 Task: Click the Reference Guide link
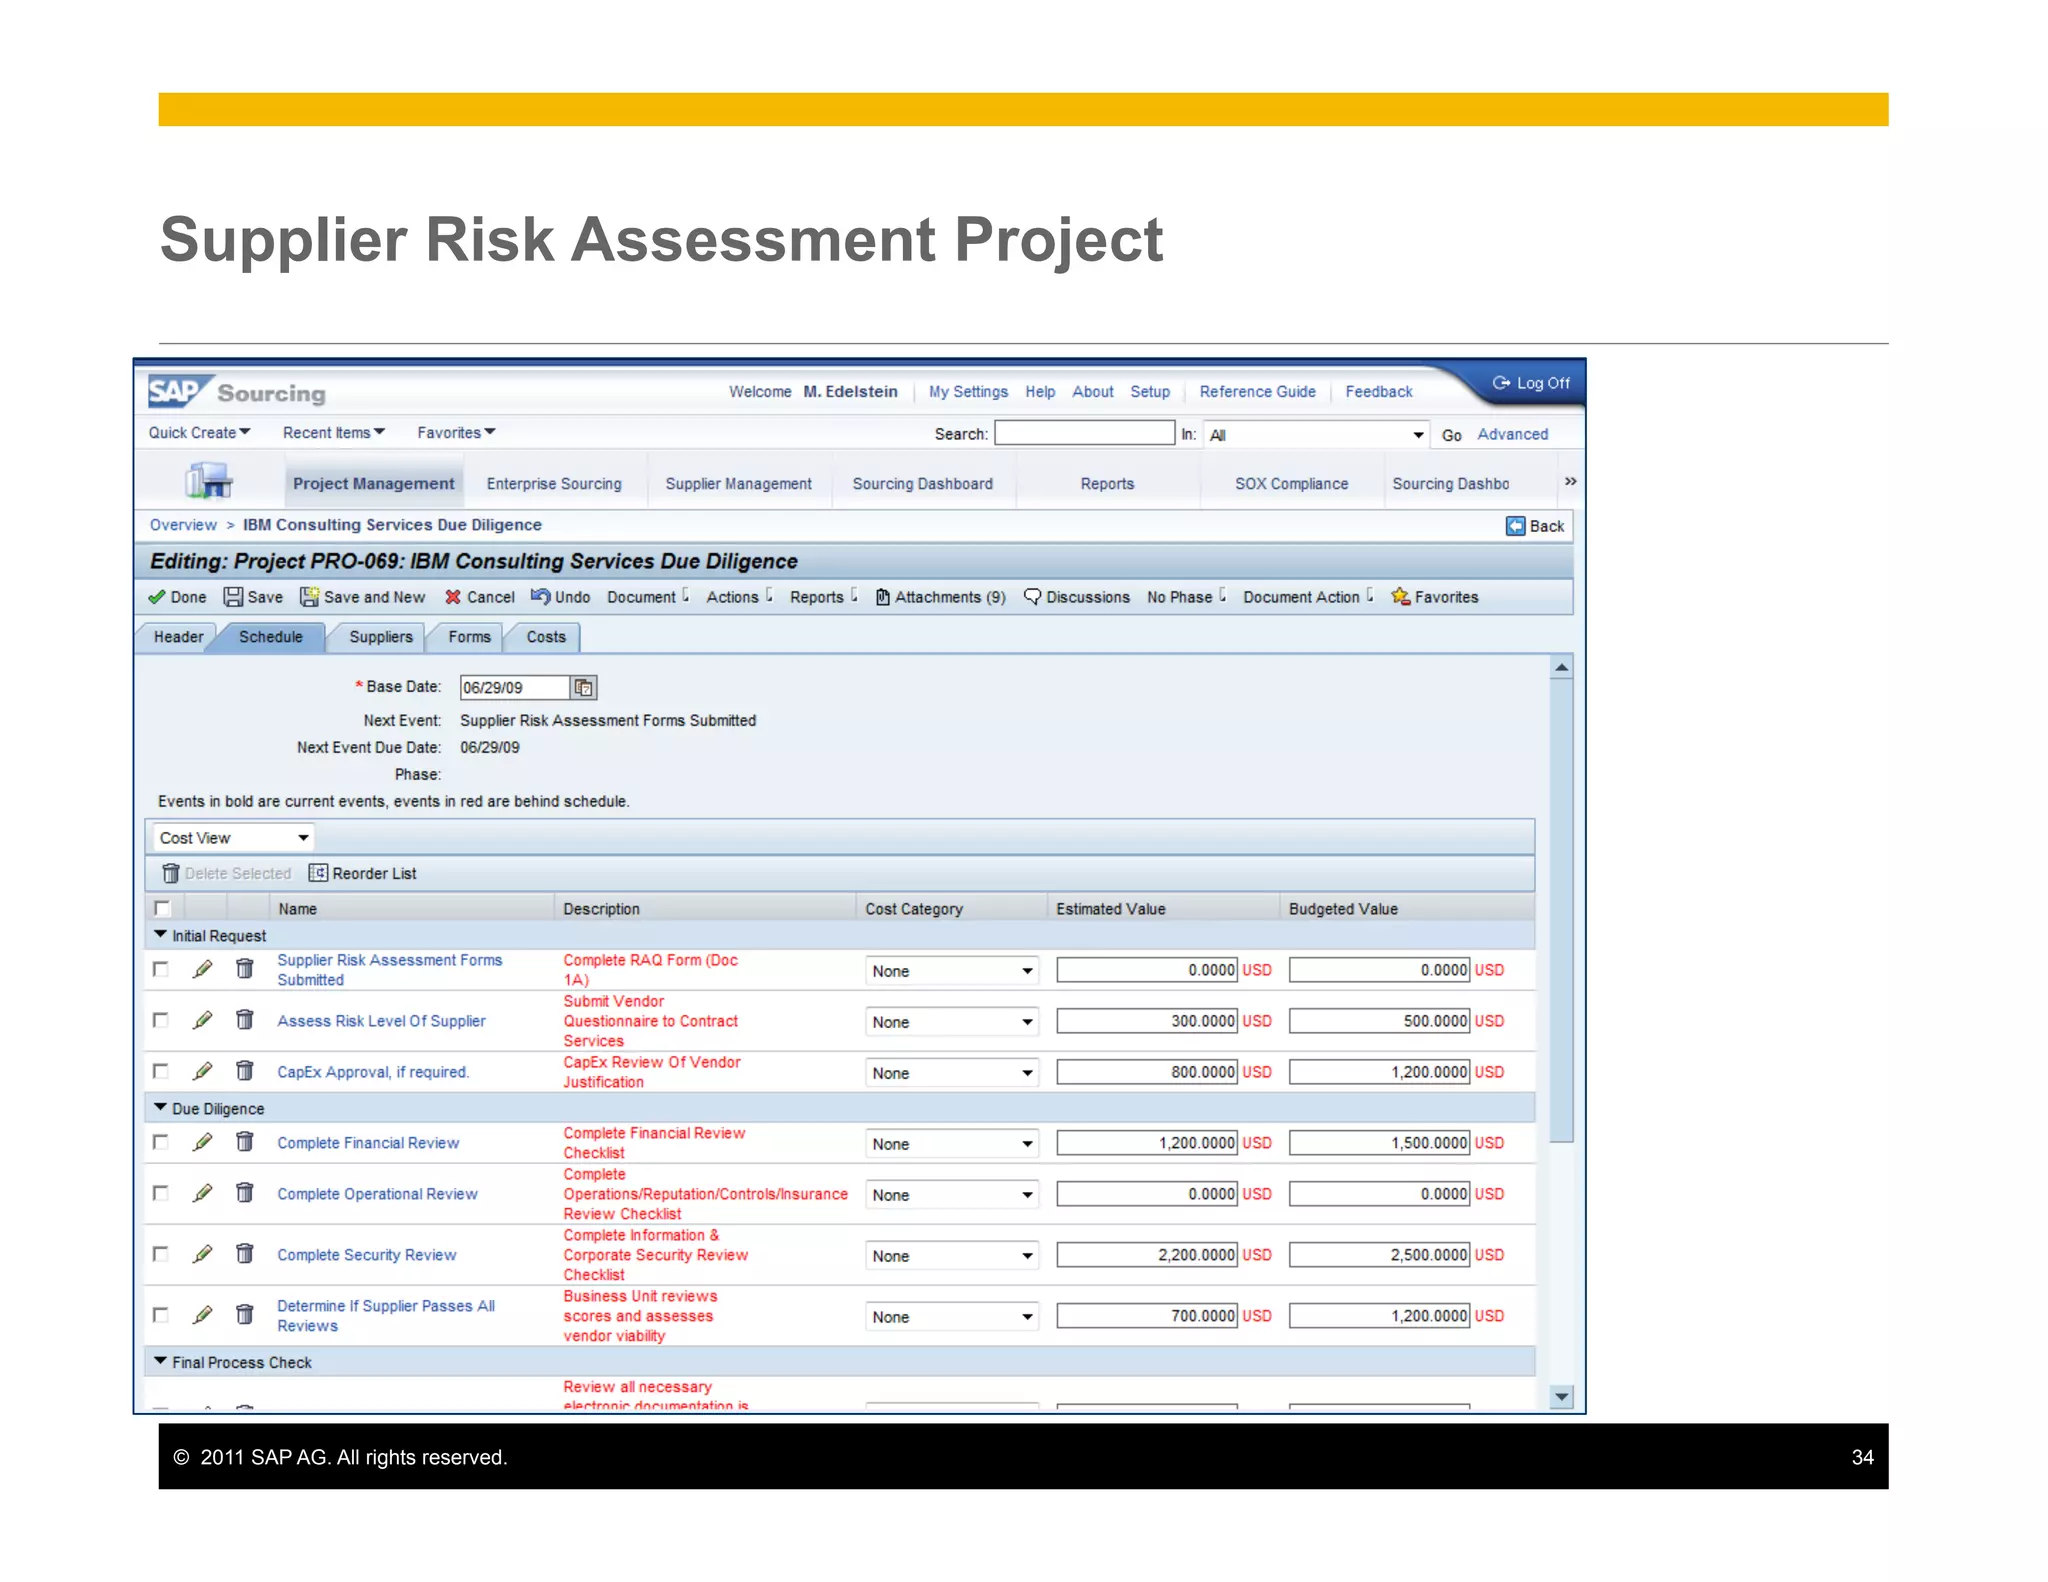pos(1257,392)
